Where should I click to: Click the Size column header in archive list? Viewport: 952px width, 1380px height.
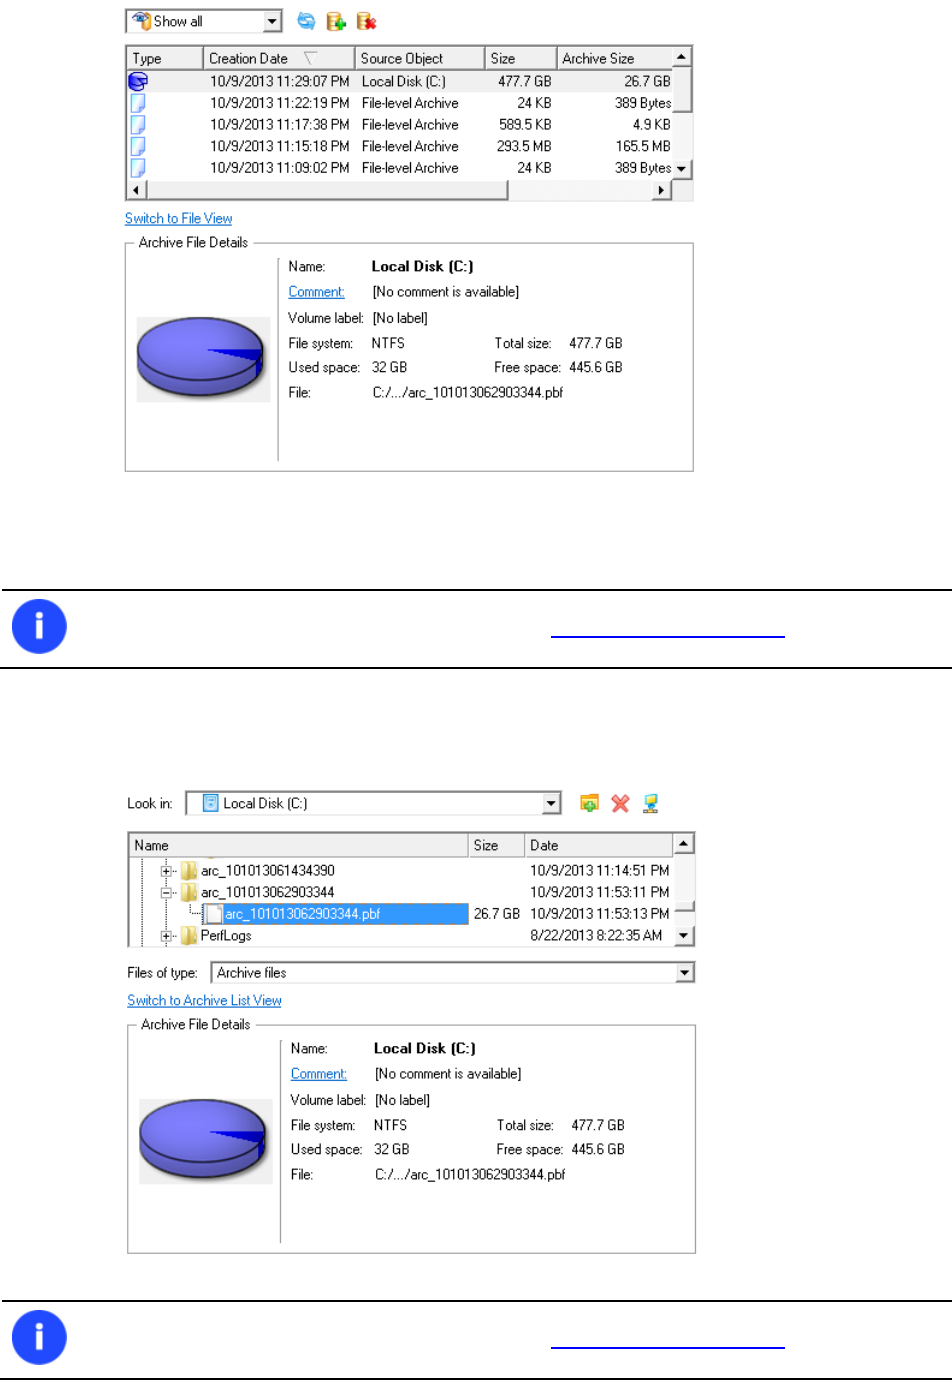point(521,59)
